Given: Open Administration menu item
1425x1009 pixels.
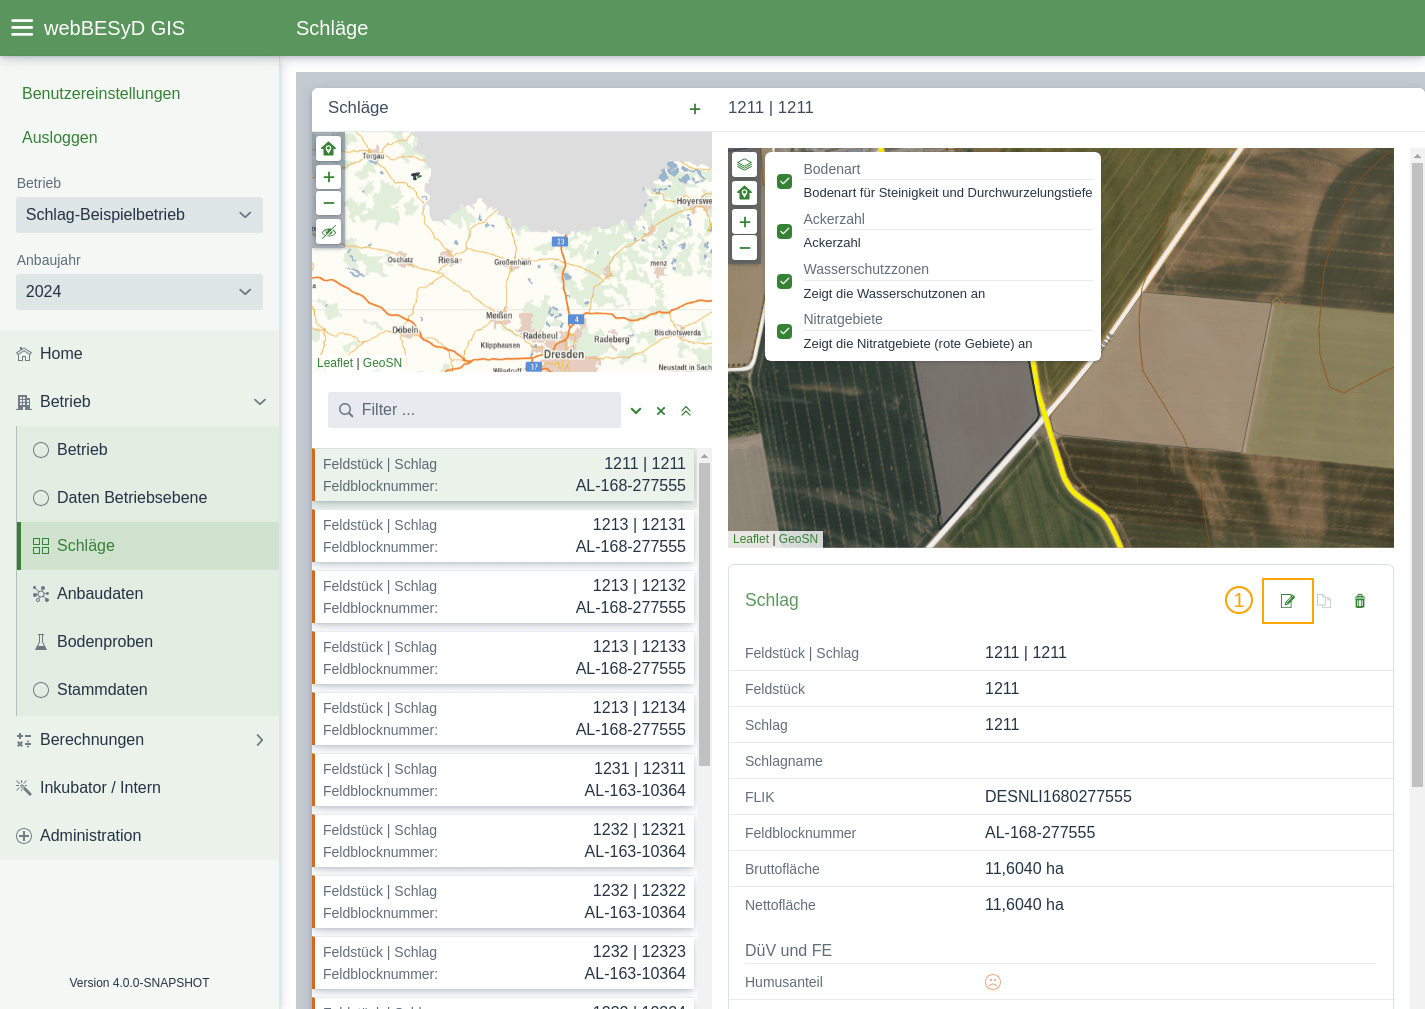Looking at the screenshot, I should (139, 836).
